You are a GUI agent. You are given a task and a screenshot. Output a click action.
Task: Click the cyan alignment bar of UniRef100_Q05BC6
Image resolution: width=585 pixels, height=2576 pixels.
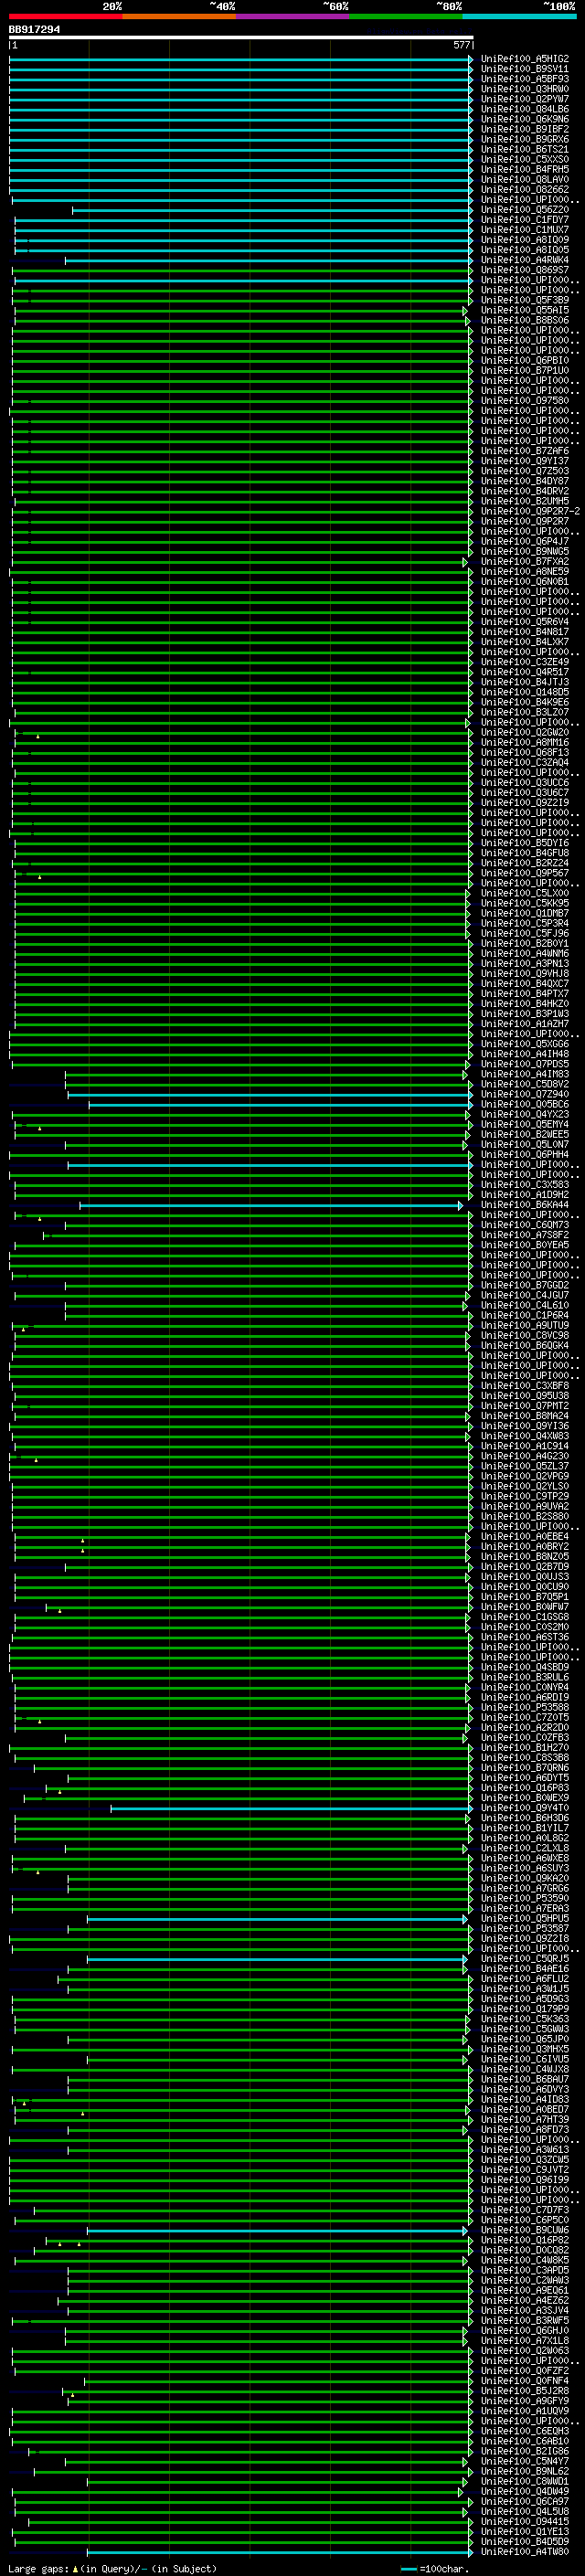[280, 1105]
